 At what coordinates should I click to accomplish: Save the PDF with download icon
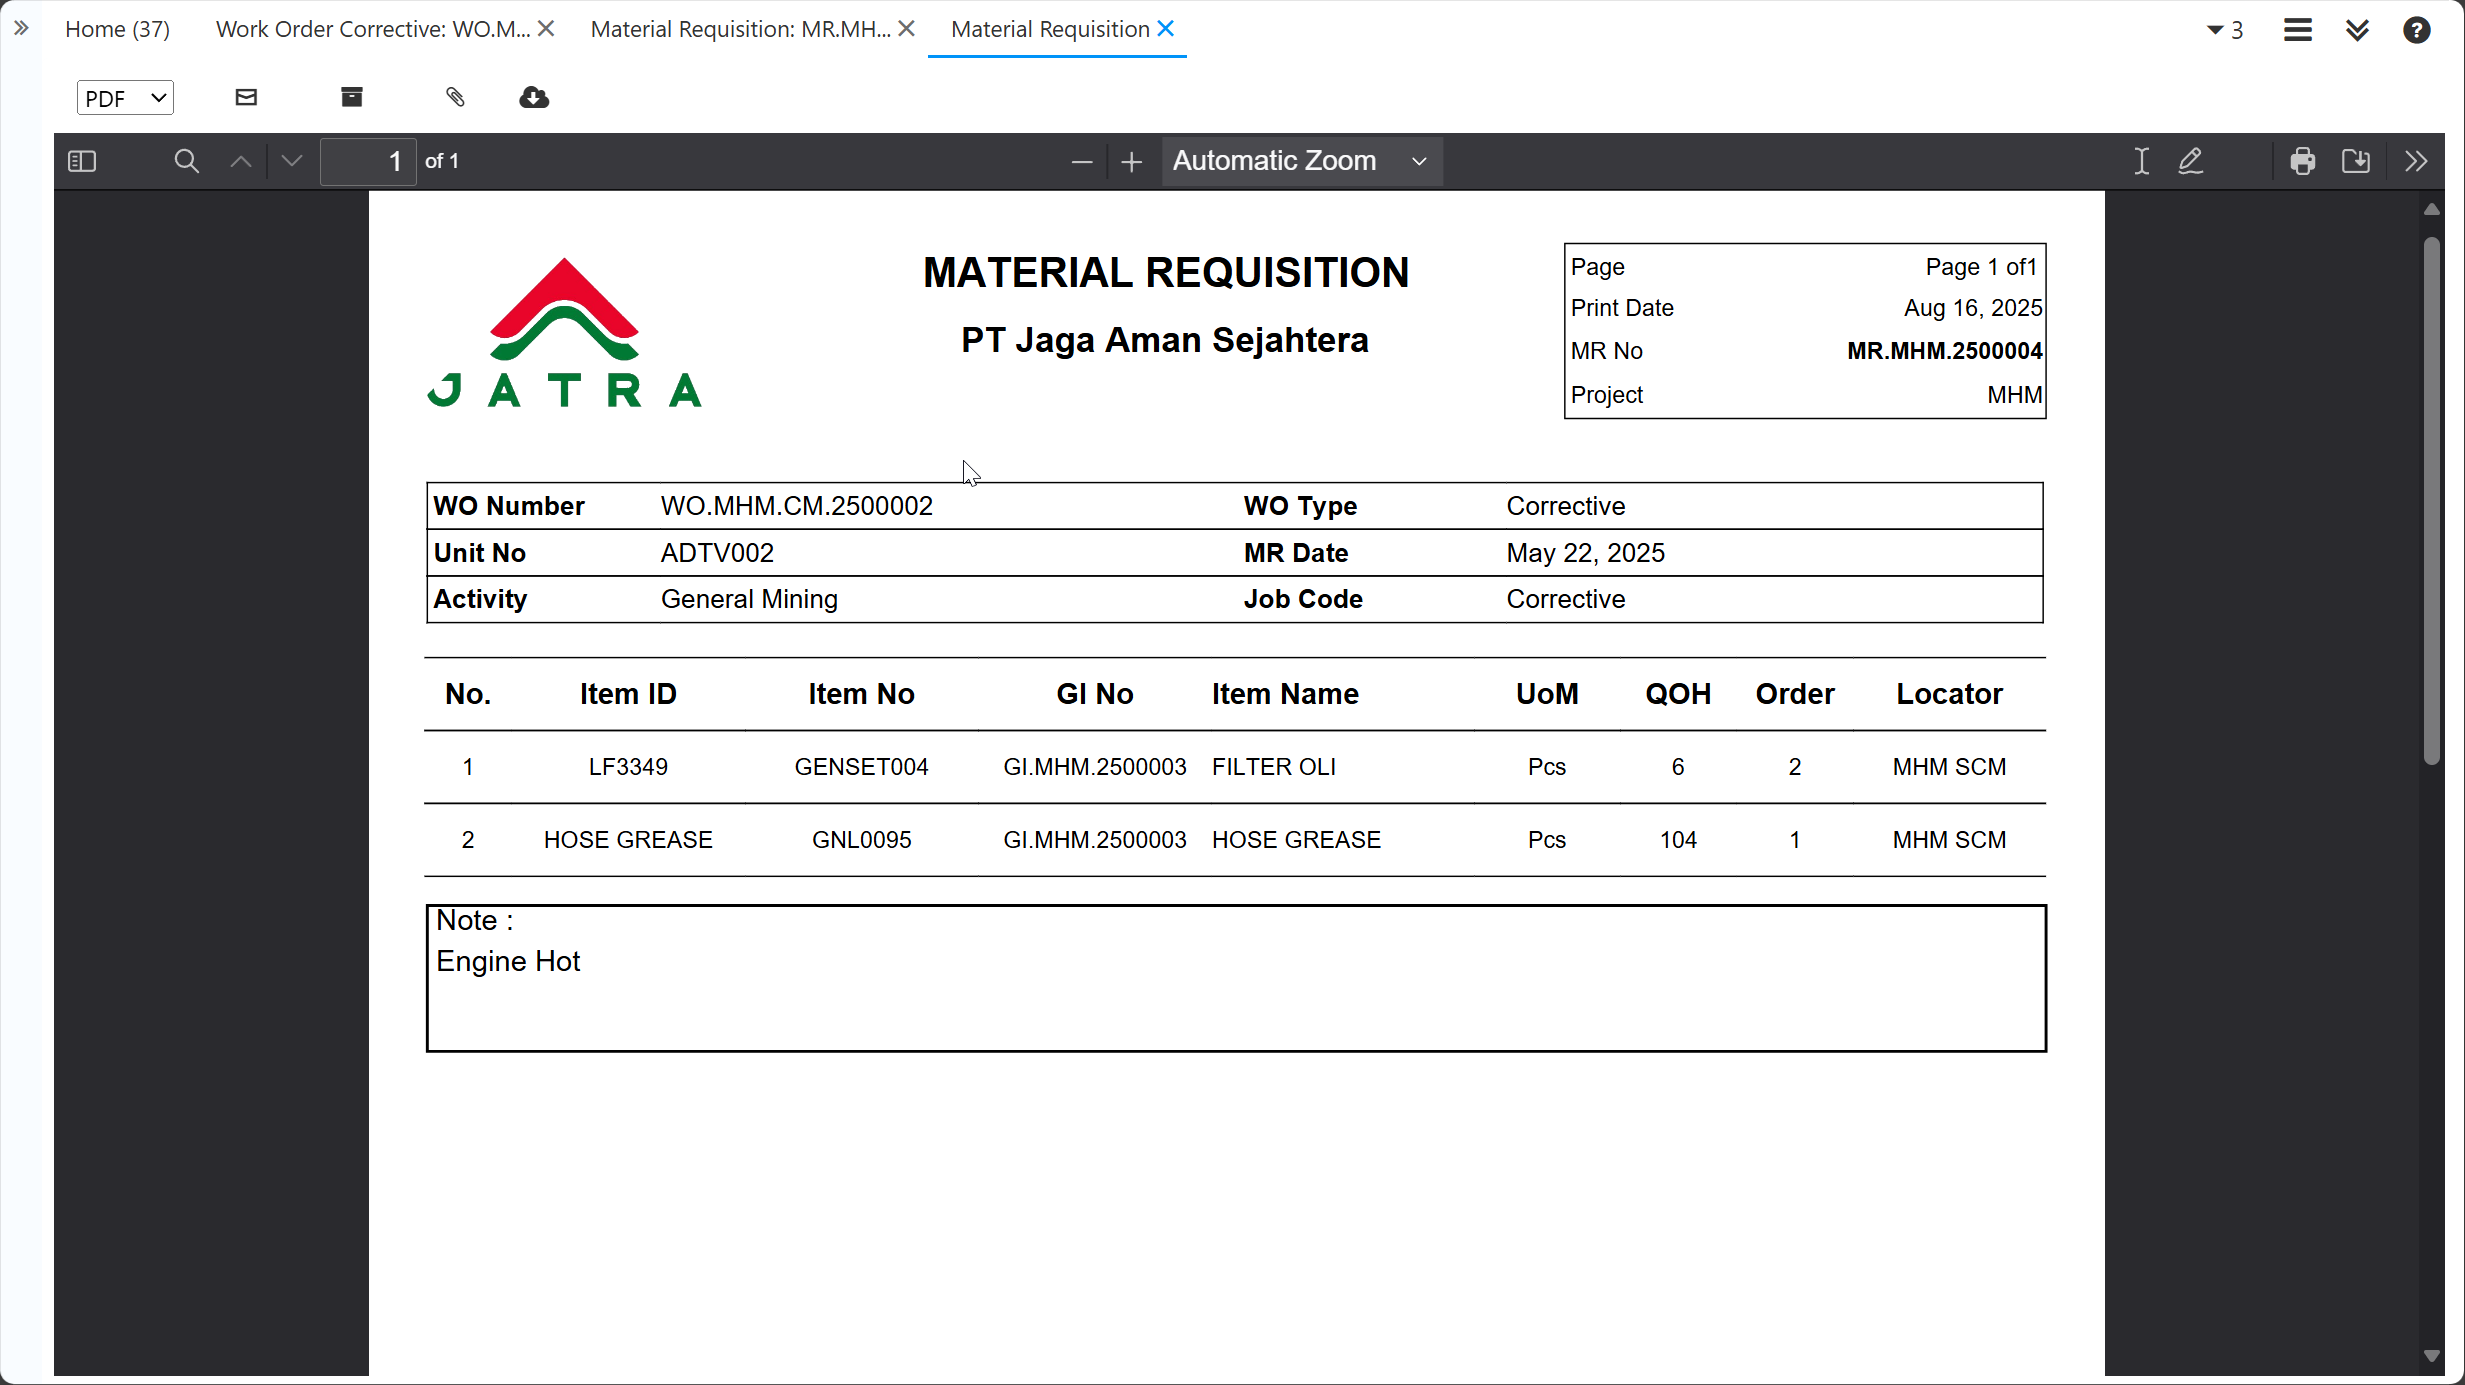coord(2356,161)
